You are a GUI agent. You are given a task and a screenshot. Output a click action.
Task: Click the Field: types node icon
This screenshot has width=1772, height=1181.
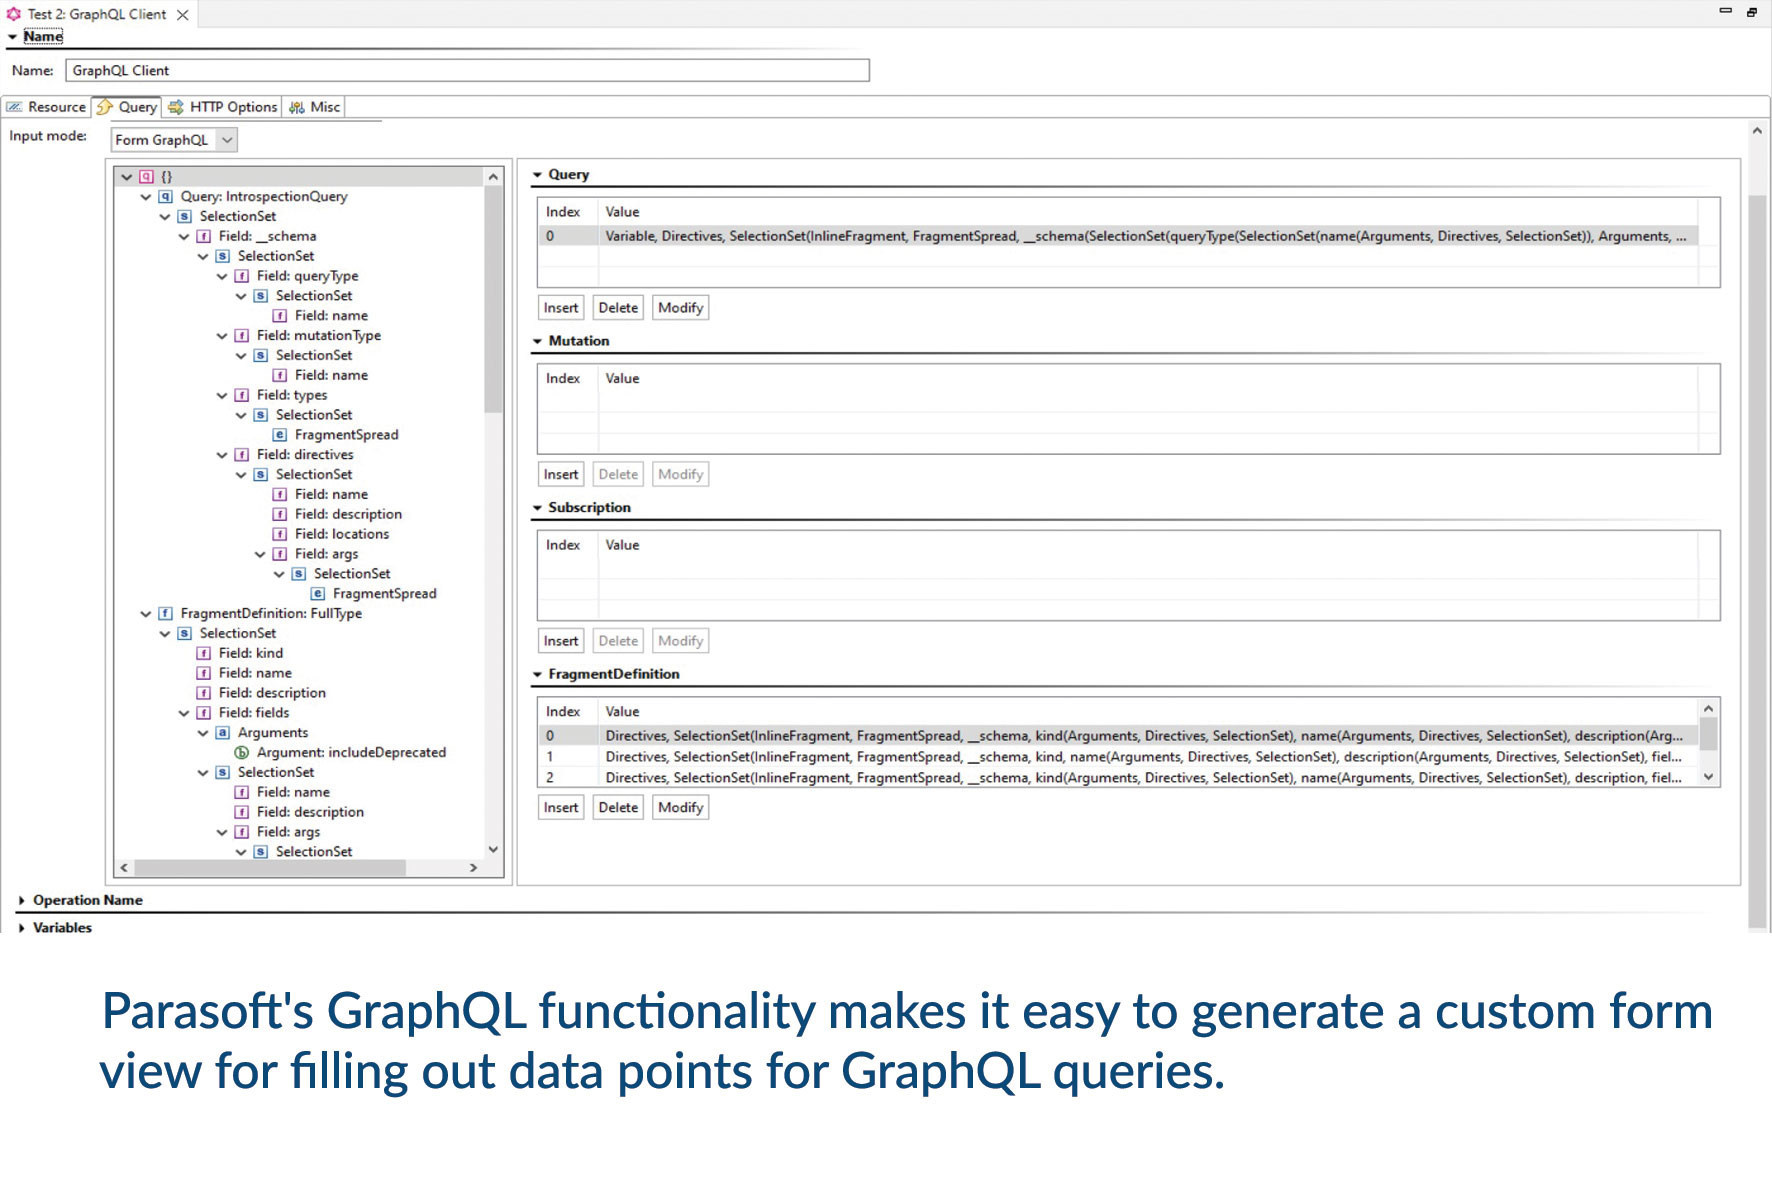241,395
